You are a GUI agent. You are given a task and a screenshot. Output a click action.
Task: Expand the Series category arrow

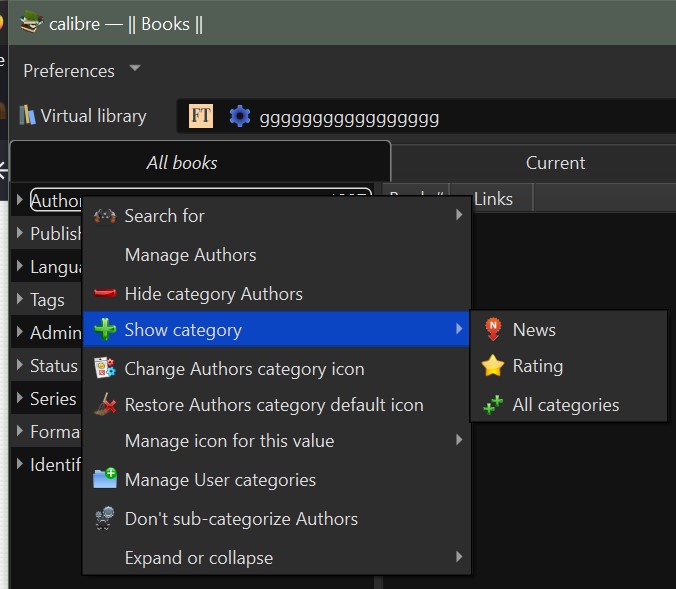click(20, 398)
